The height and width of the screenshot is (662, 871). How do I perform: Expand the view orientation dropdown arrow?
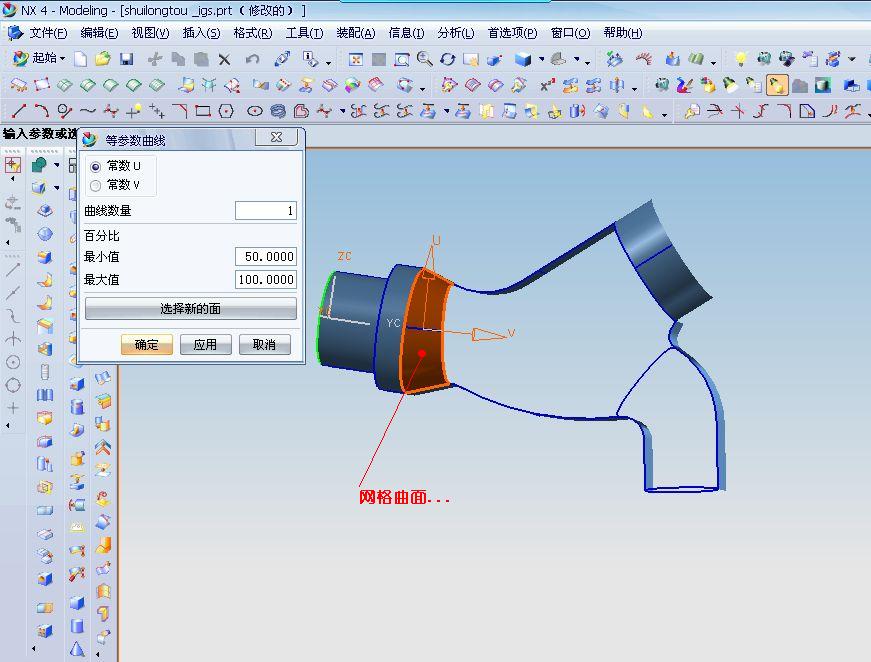point(577,58)
